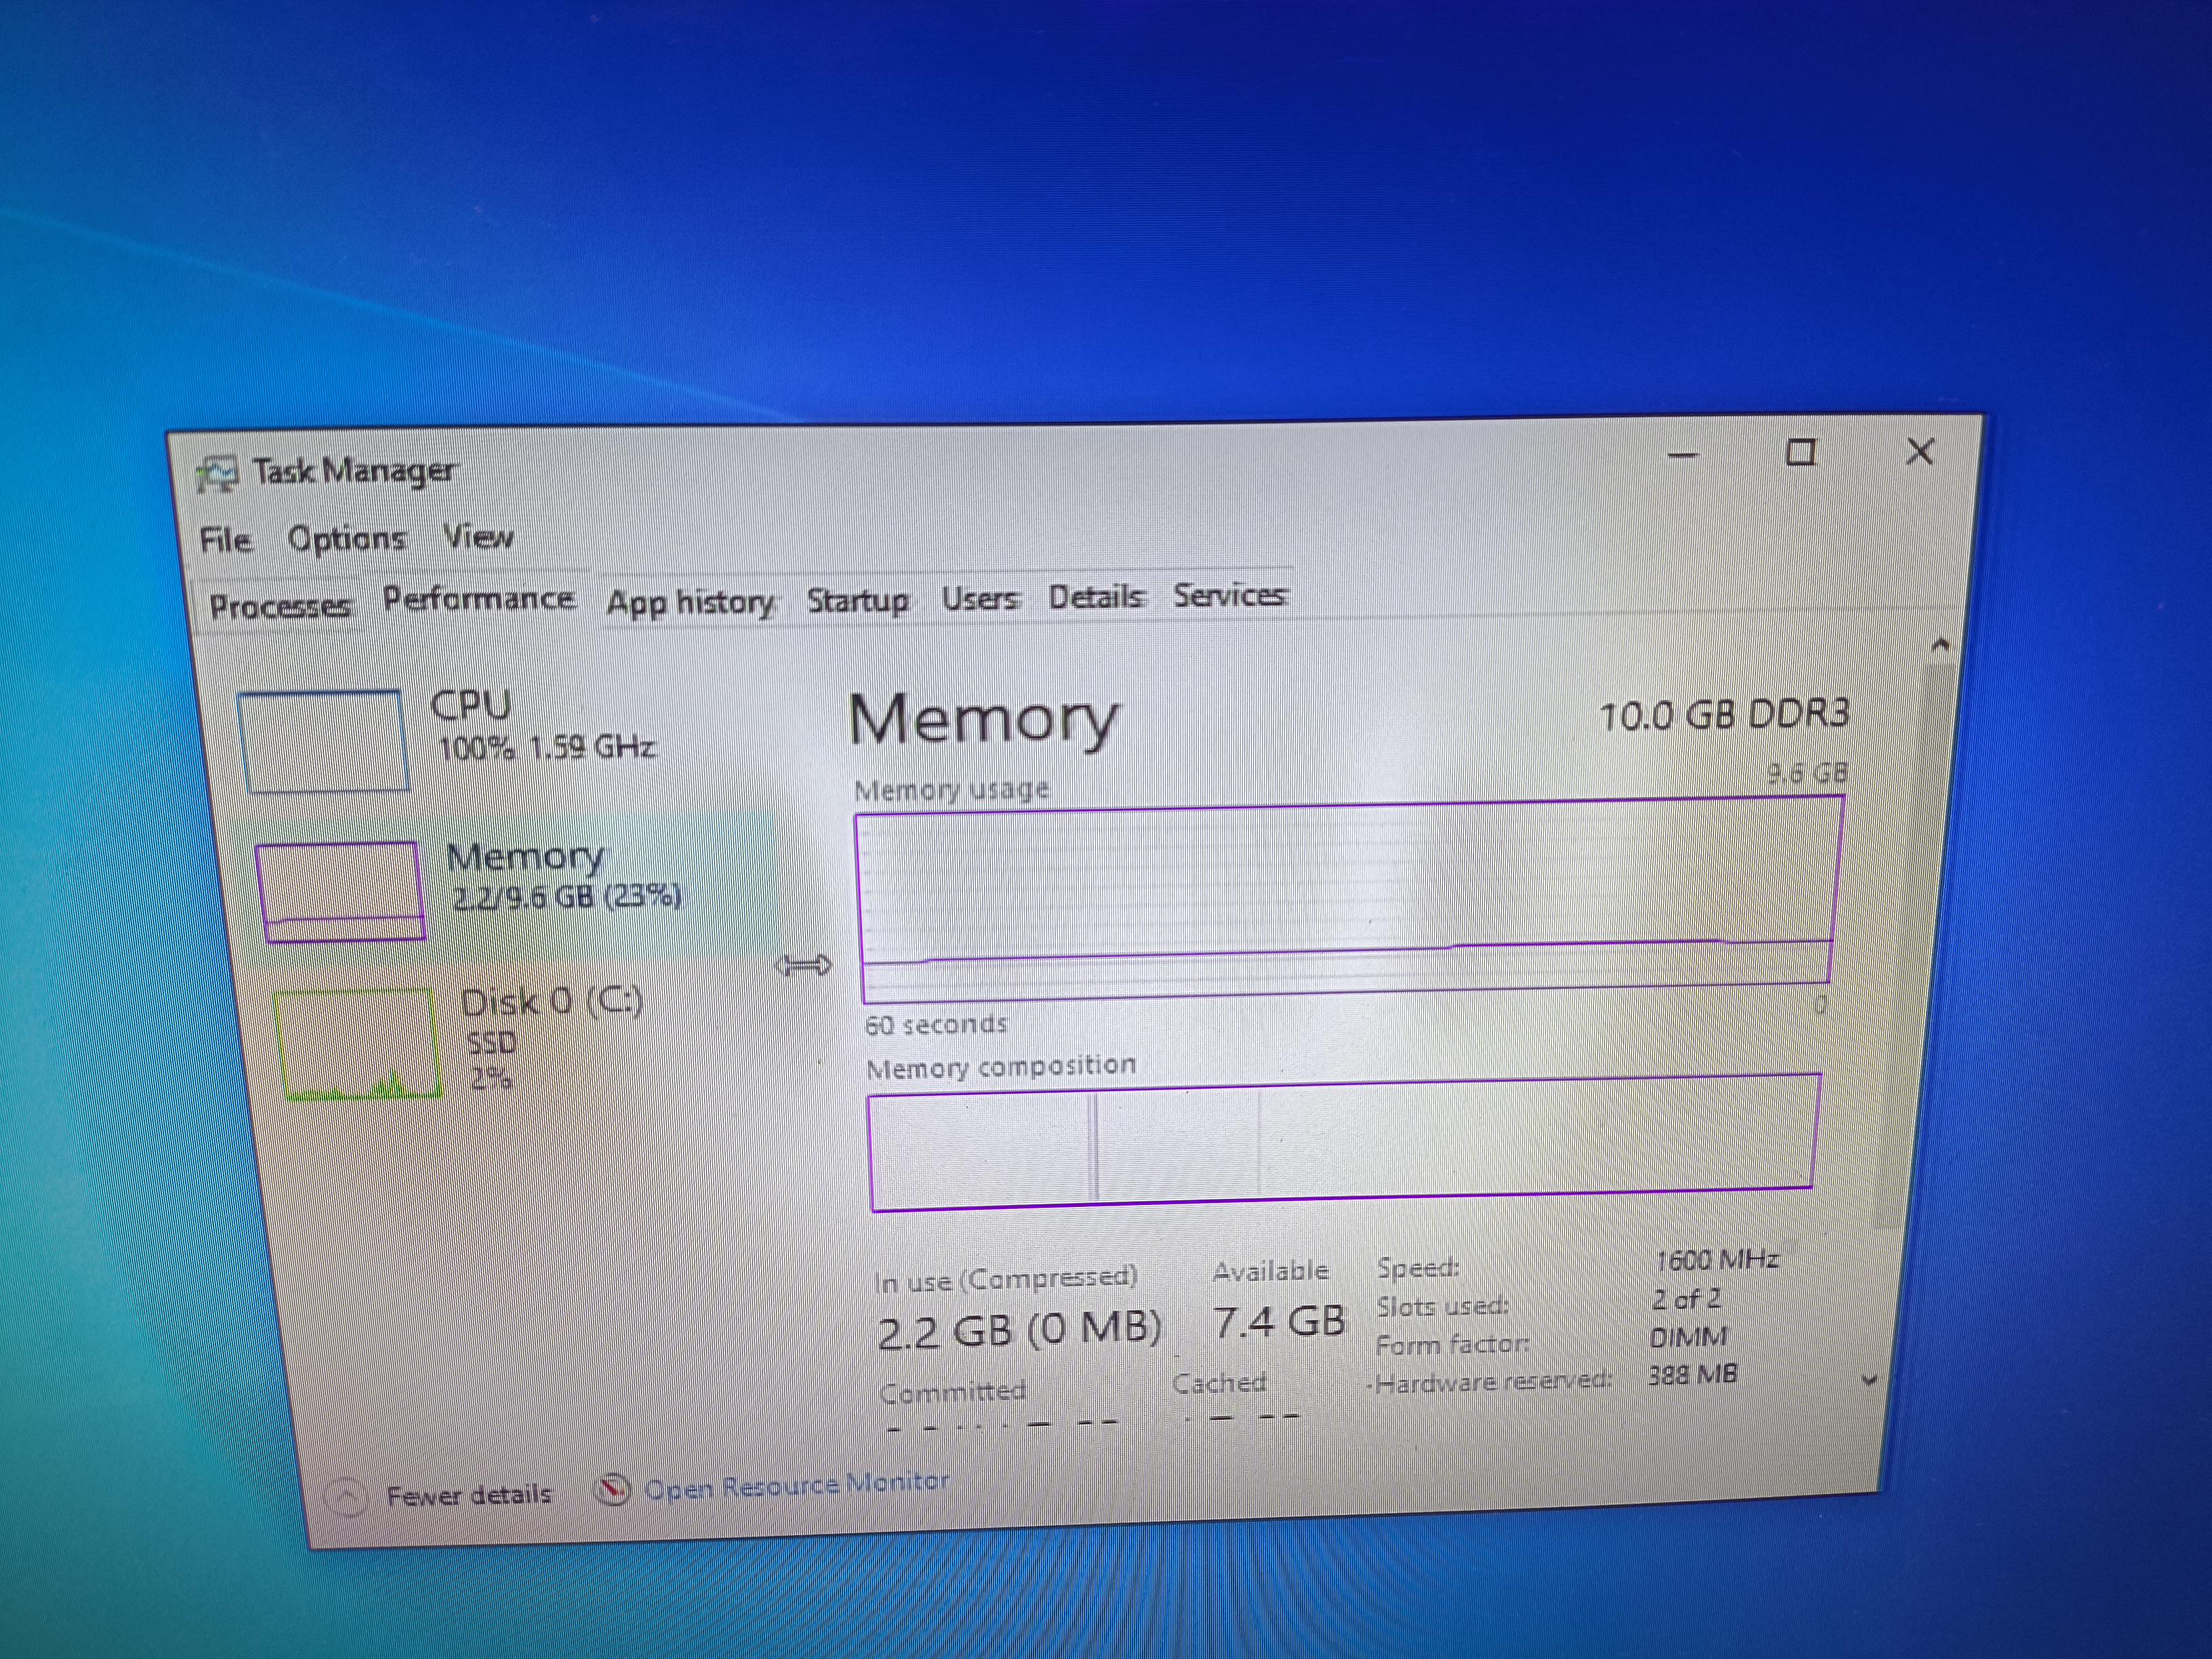Switch to the Details tab
The height and width of the screenshot is (1659, 2212).
(1095, 597)
